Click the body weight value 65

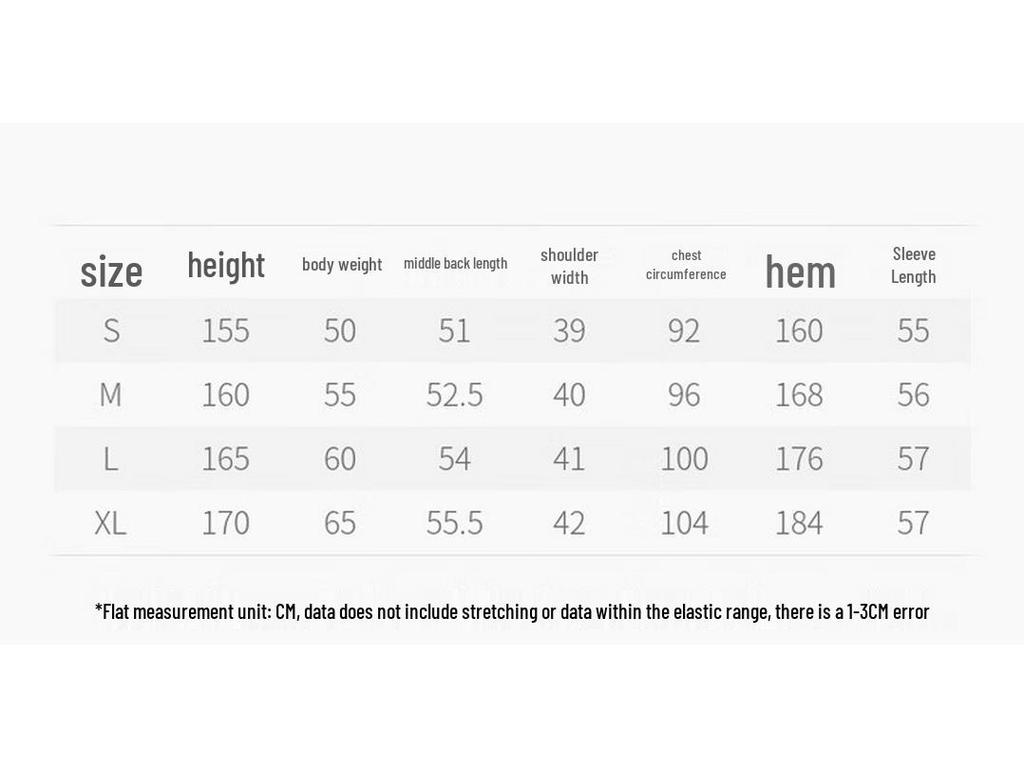coord(340,522)
